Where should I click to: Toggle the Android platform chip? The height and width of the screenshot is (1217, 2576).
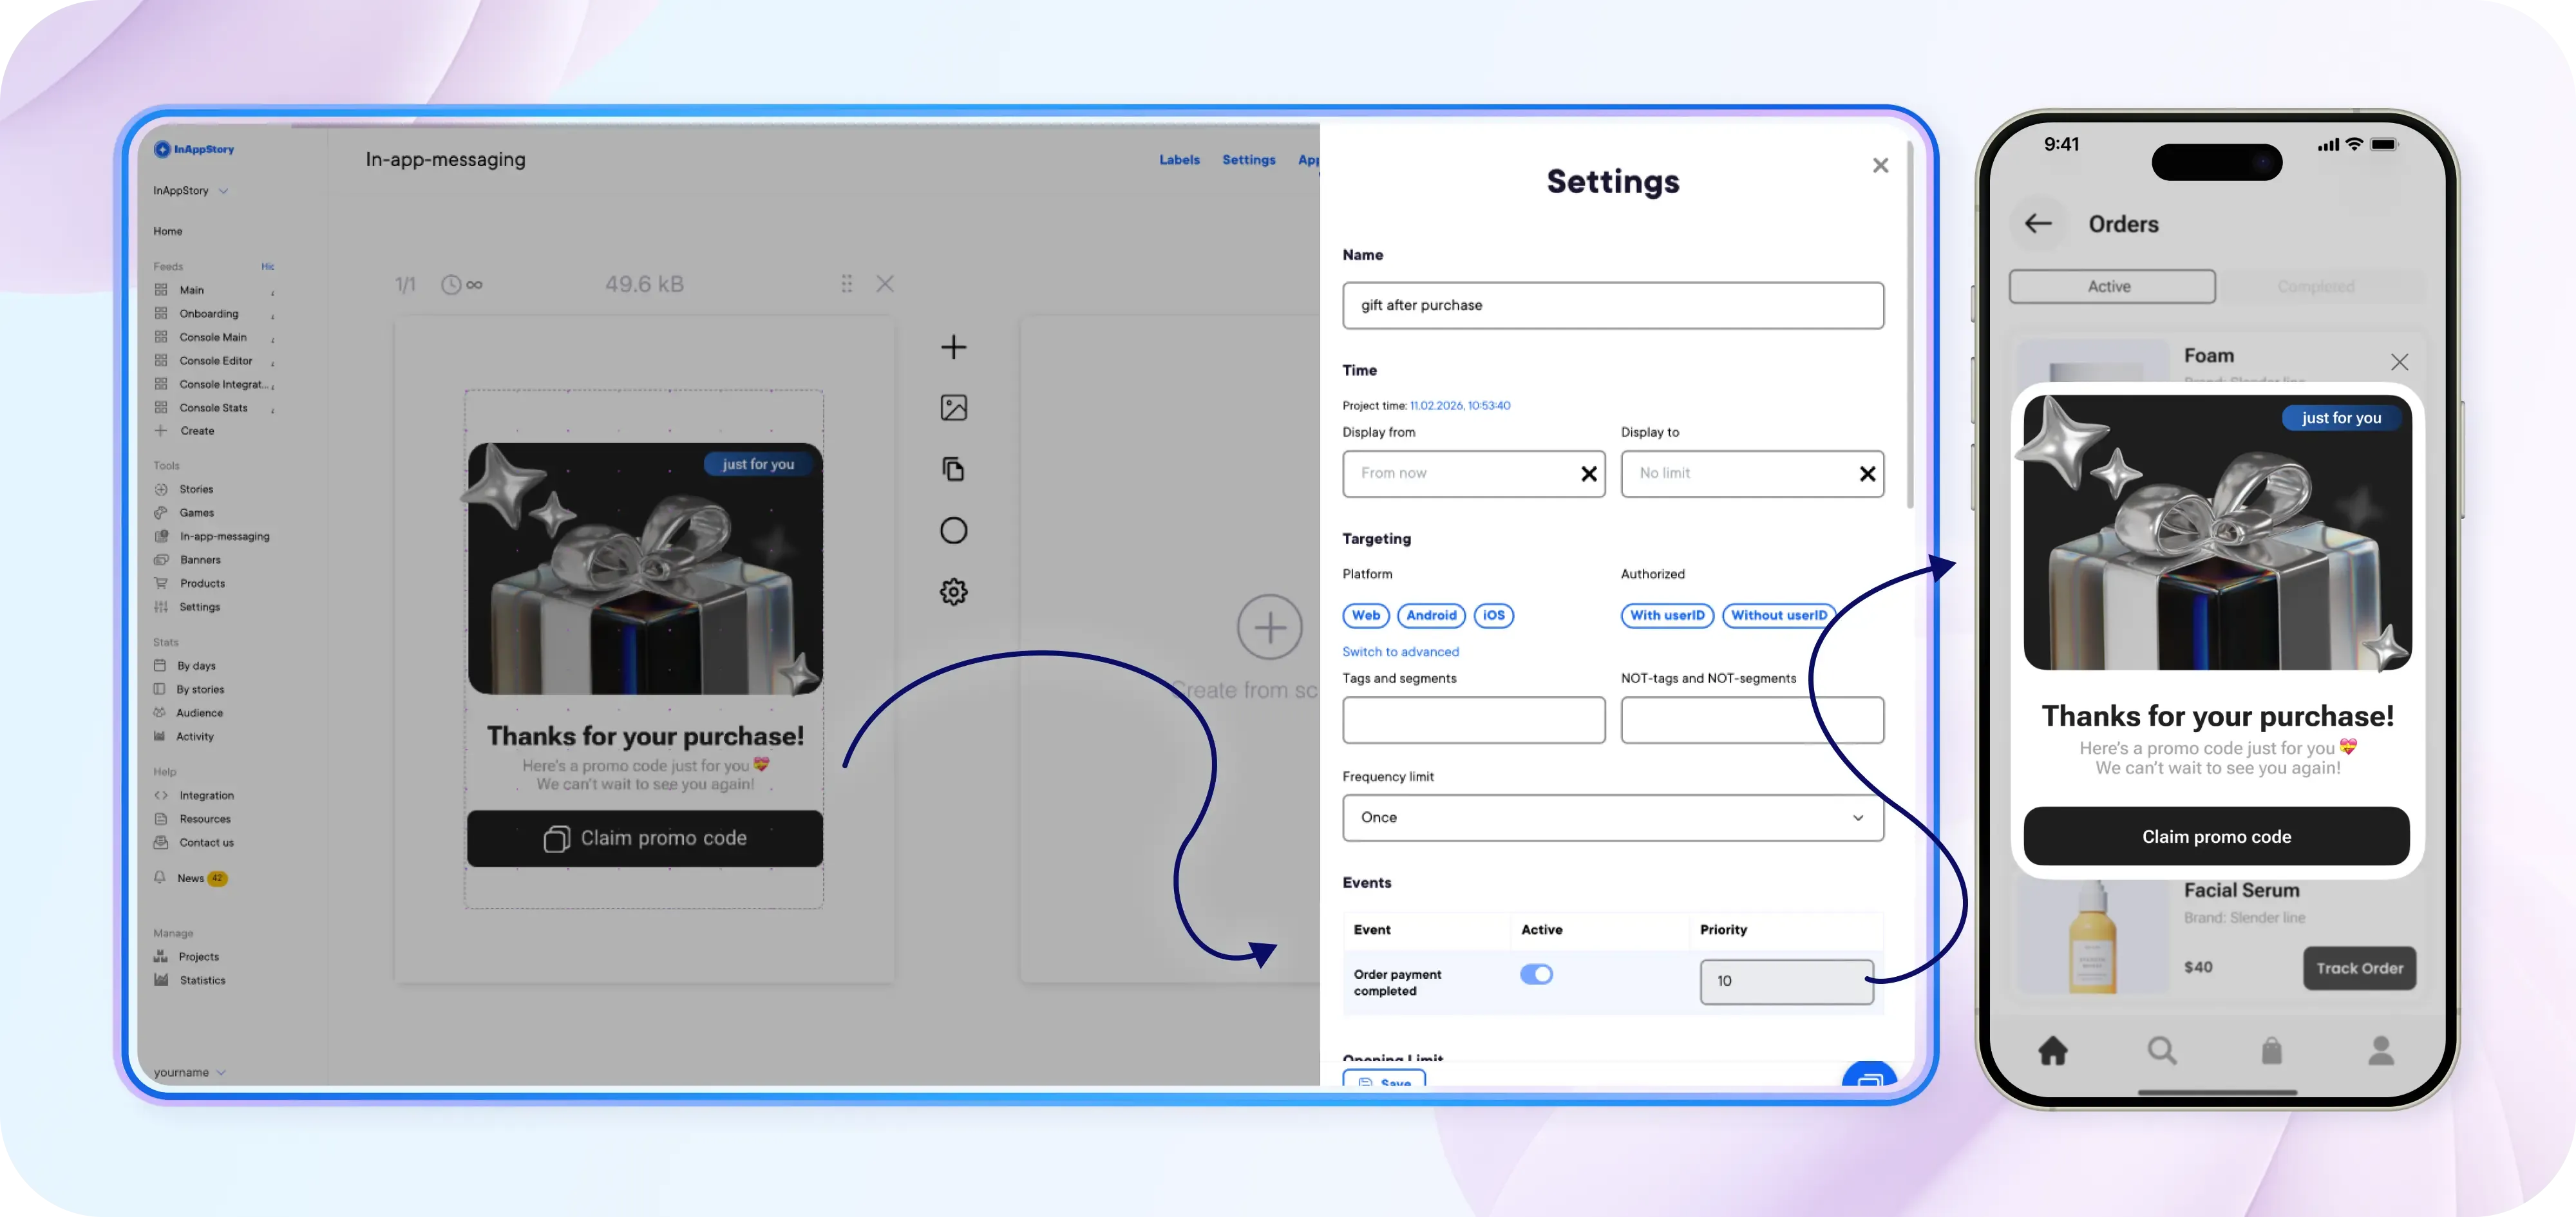(1431, 616)
